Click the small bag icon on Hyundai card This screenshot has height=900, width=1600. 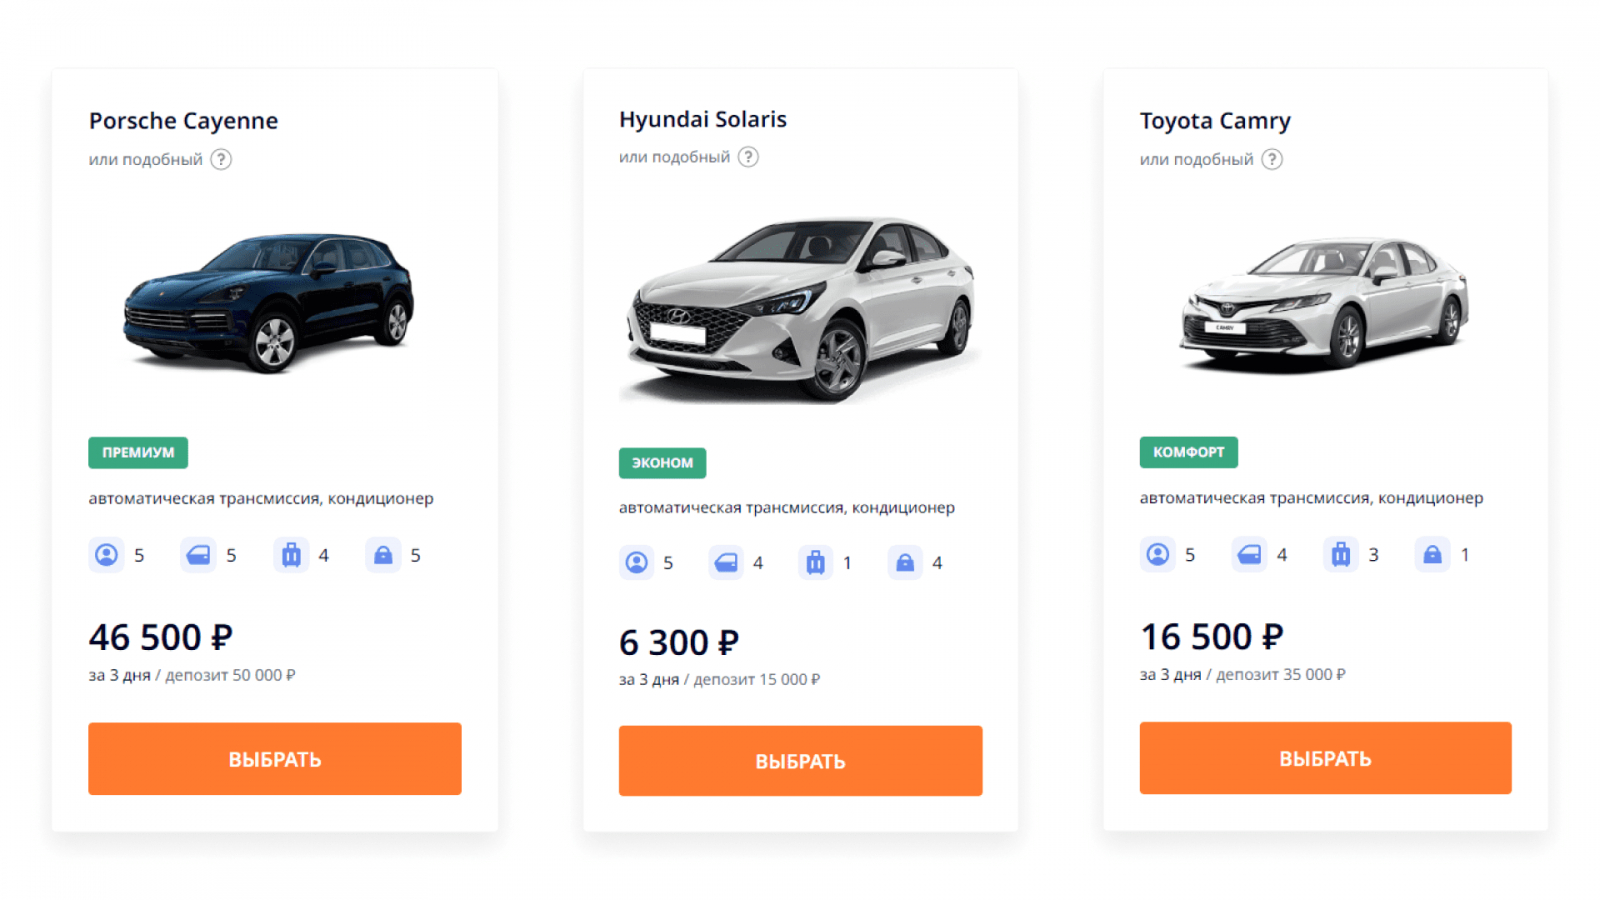pyautogui.click(x=905, y=563)
